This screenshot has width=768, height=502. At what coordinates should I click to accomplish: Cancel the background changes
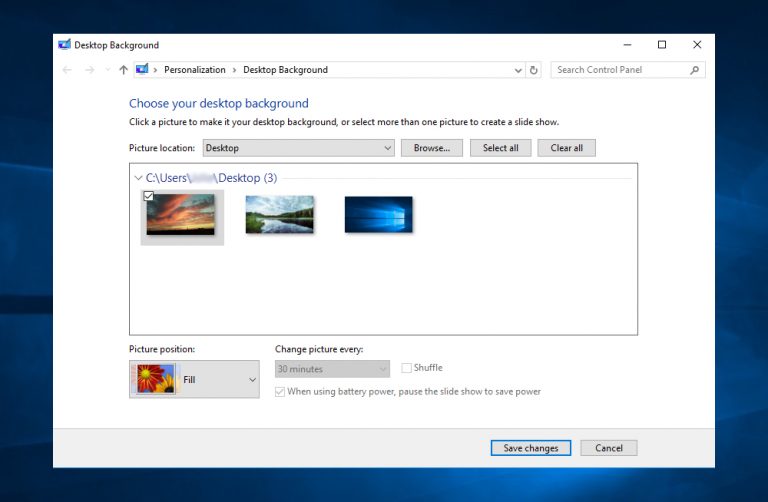[609, 448]
